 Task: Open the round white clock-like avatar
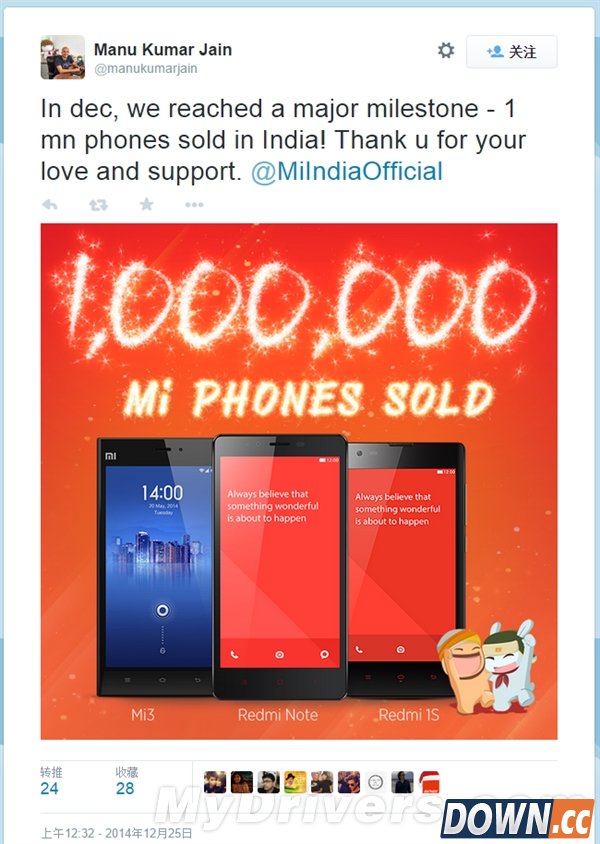pos(375,782)
